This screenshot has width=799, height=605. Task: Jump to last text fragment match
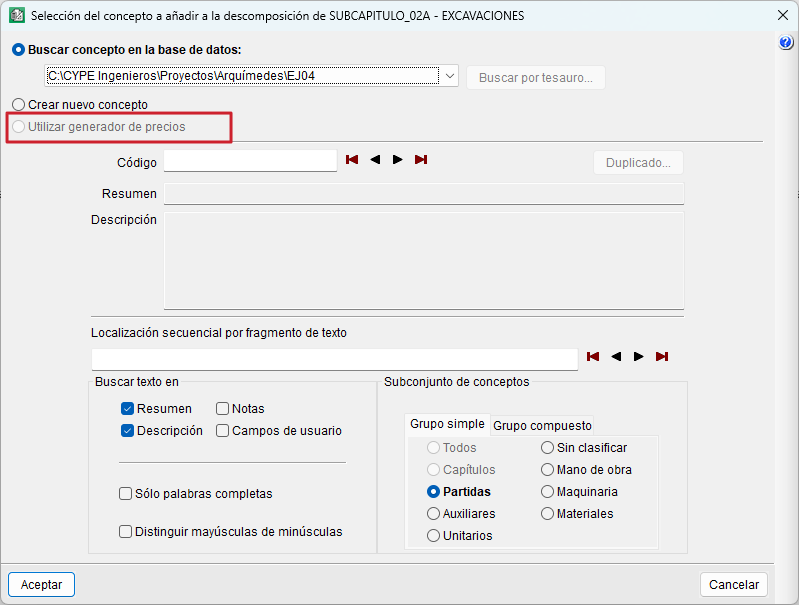pyautogui.click(x=662, y=356)
